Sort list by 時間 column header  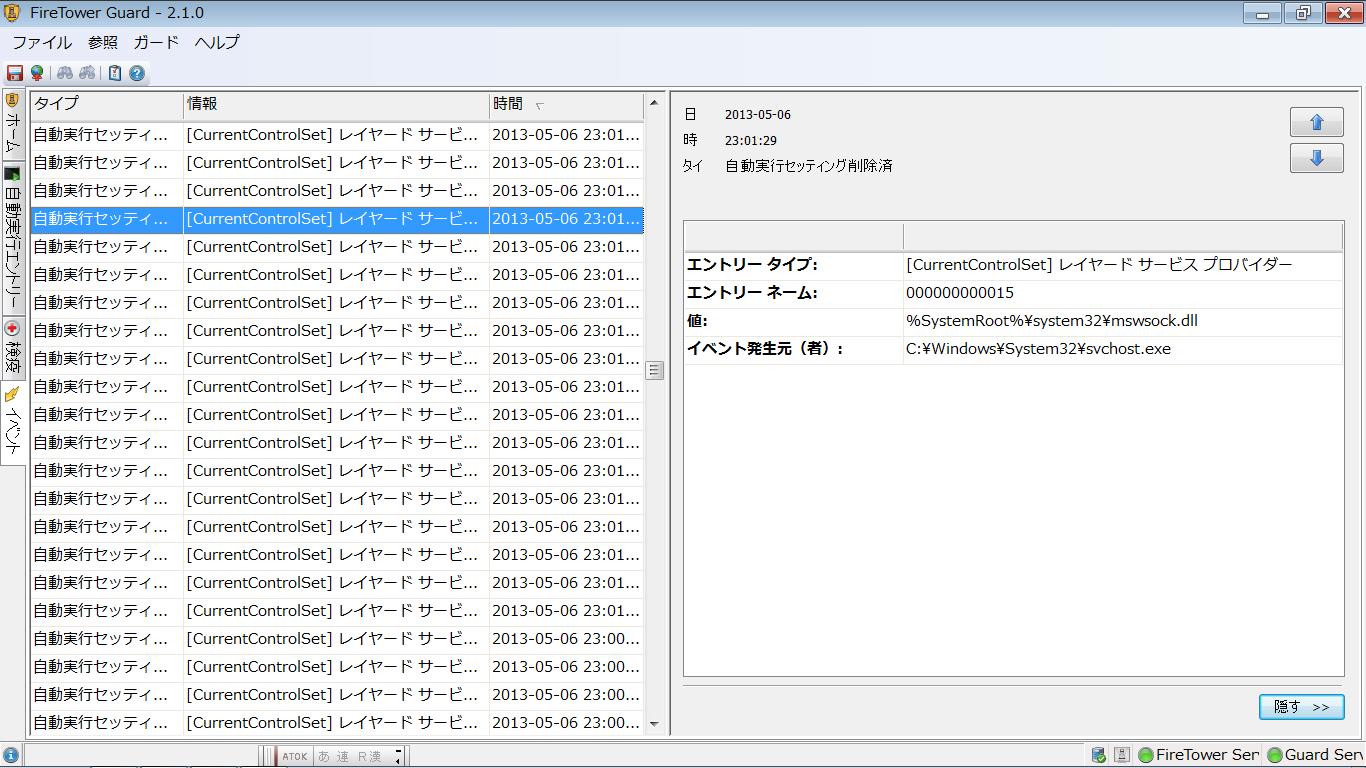click(x=508, y=104)
